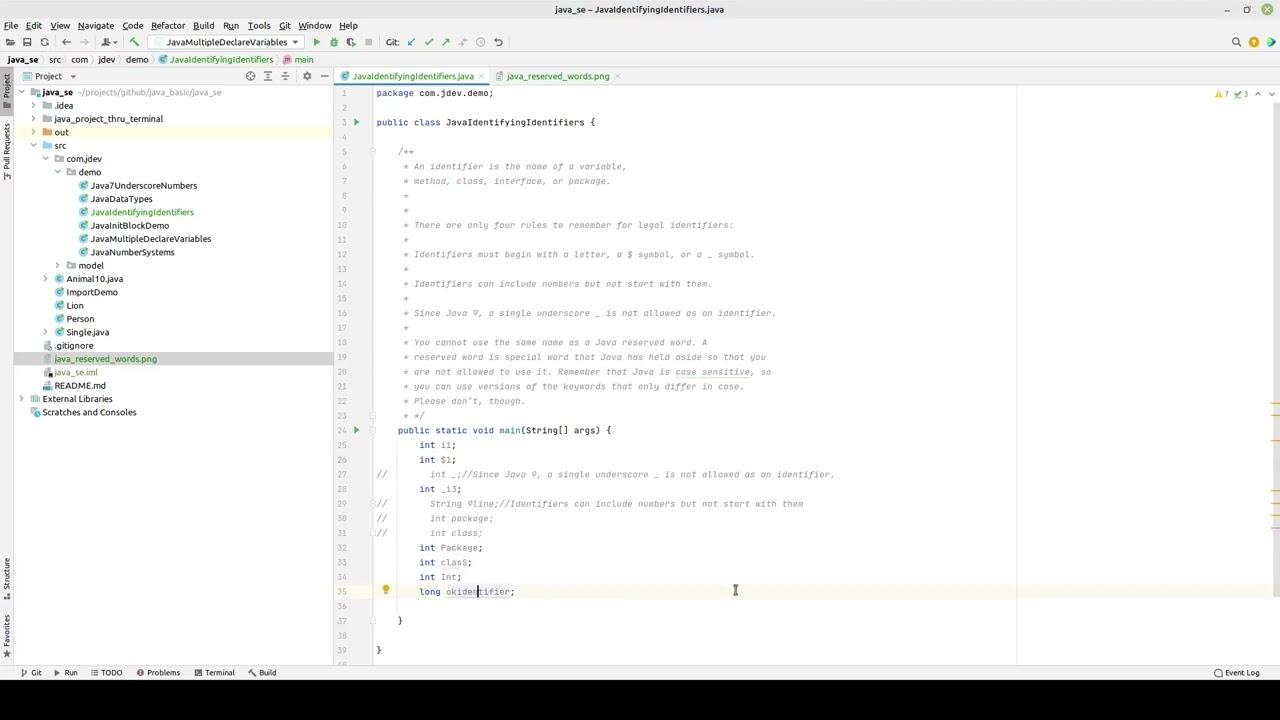Click Collapse All in Project panel
Screen dimensions: 1280x720
pyautogui.click(x=285, y=76)
